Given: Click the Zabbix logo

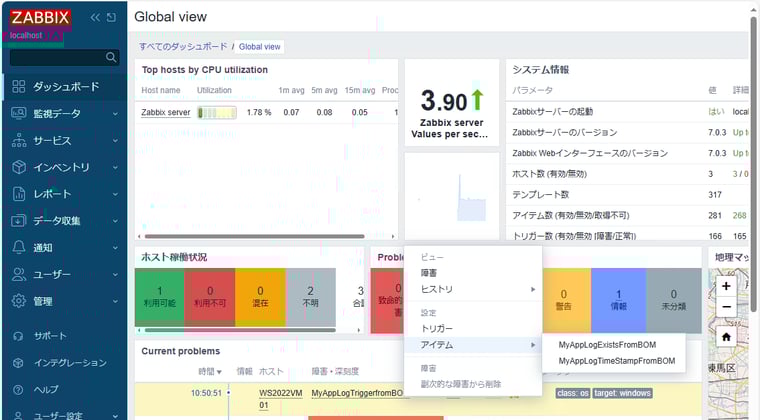Looking at the screenshot, I should pyautogui.click(x=40, y=18).
